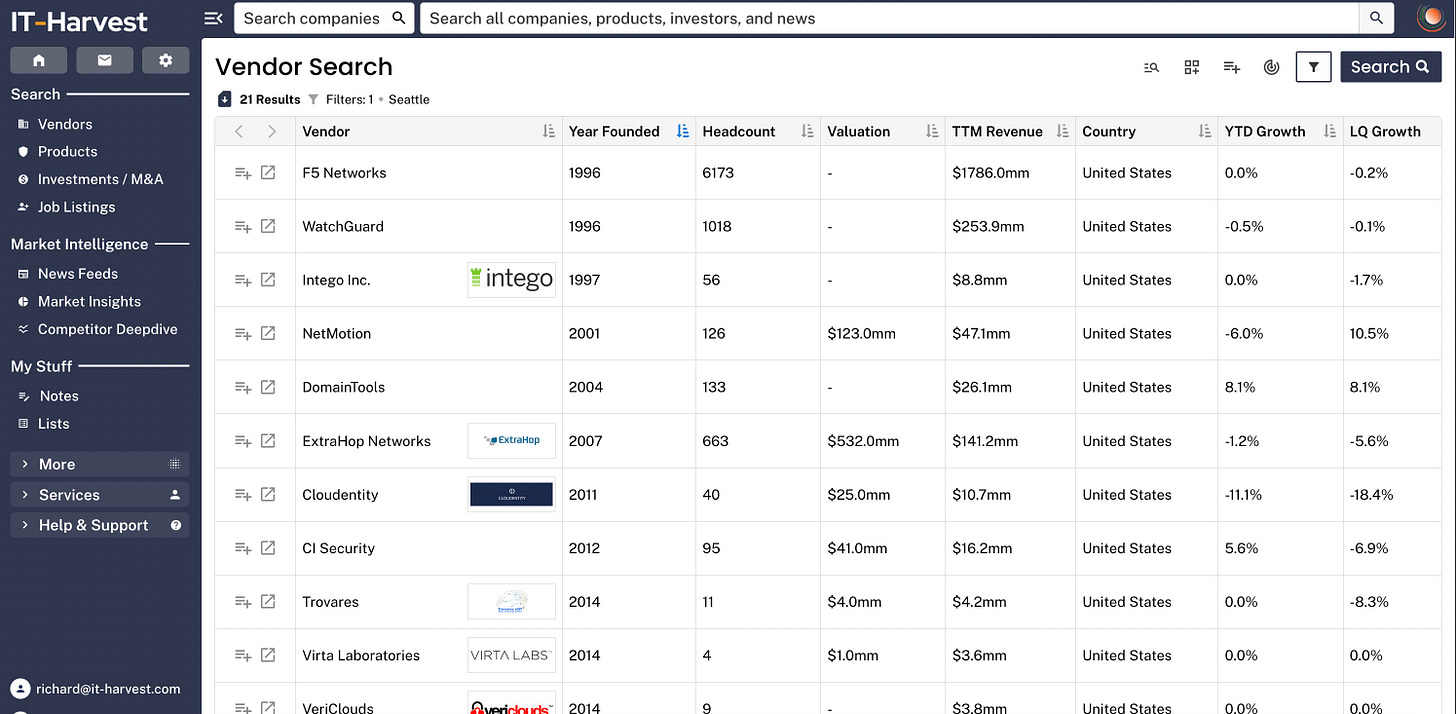This screenshot has width=1456, height=714.
Task: Go to the previous columns with left chevron
Action: 239,131
